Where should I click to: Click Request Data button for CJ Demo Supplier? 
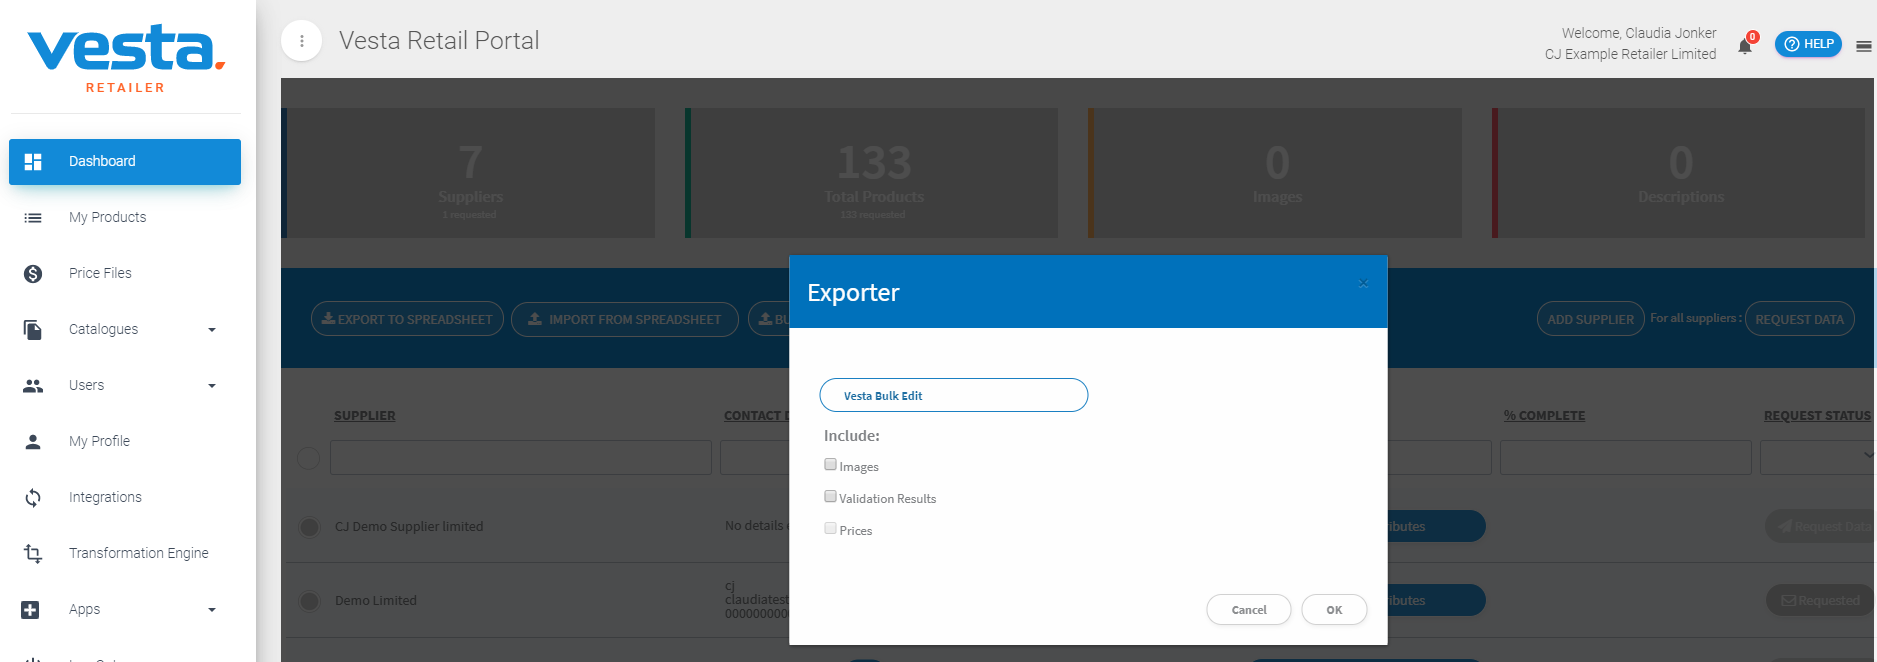click(1819, 526)
